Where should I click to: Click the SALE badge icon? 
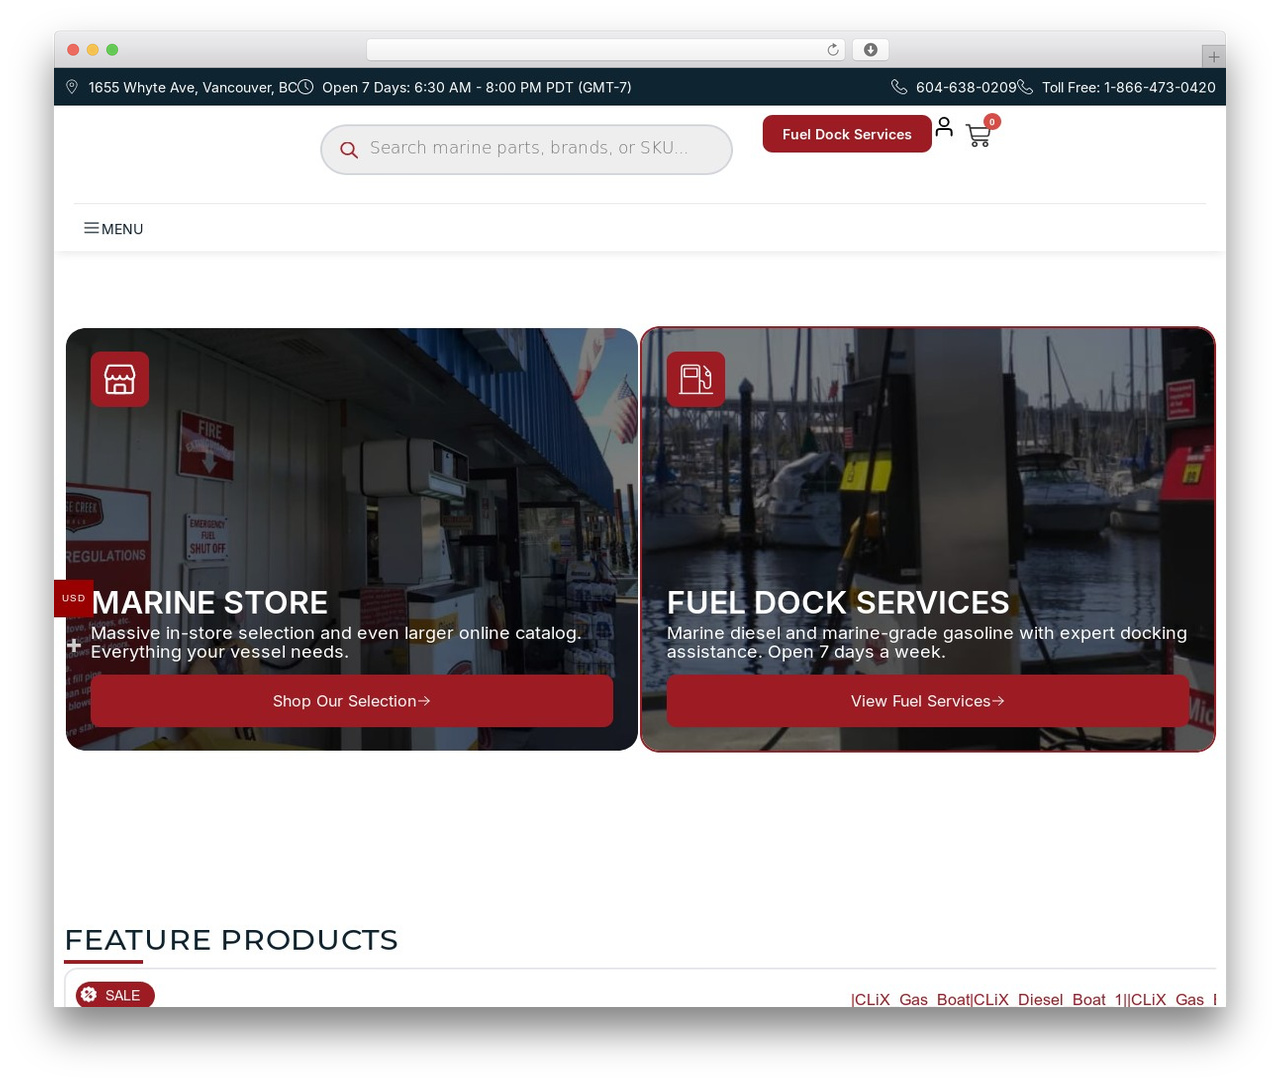[x=89, y=994]
